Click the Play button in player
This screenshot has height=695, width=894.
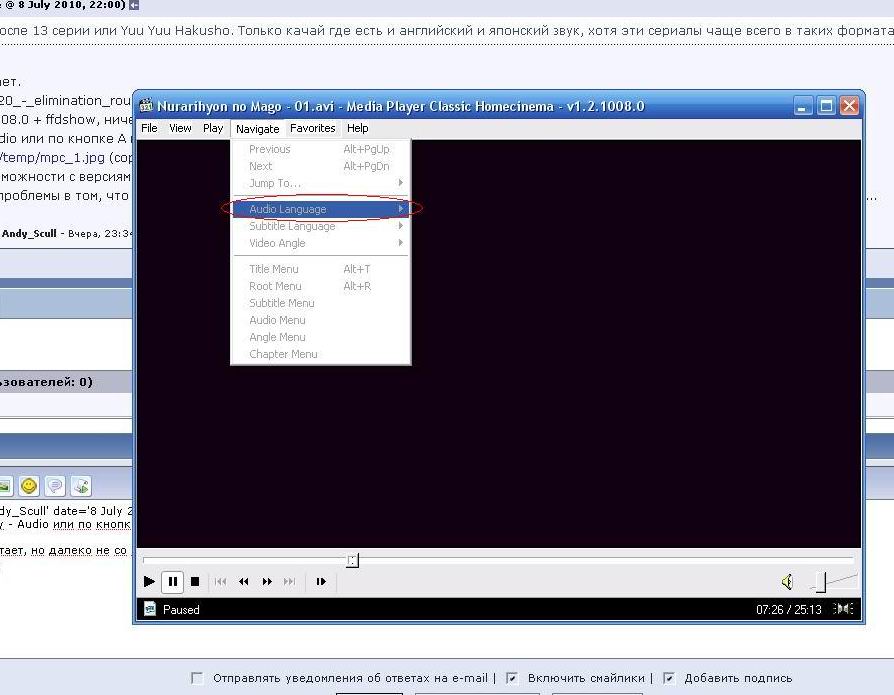point(149,582)
